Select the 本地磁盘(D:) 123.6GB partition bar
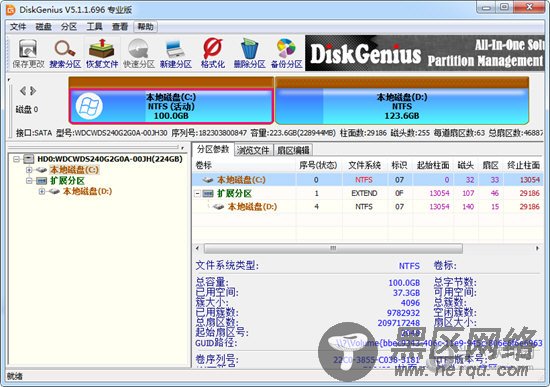Viewport: 550px width, 387px height. tap(402, 106)
